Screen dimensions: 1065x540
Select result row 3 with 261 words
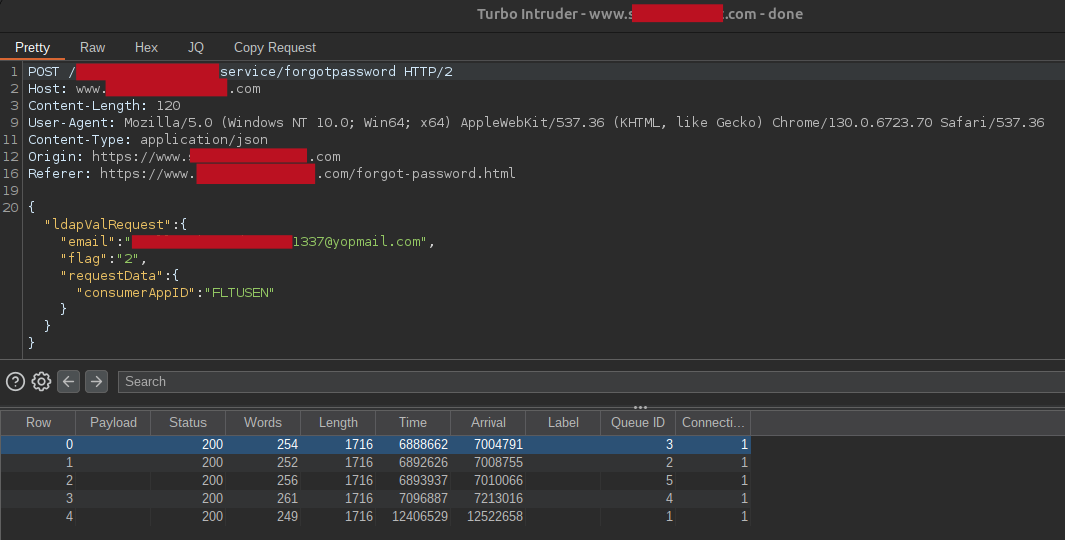tap(375, 498)
